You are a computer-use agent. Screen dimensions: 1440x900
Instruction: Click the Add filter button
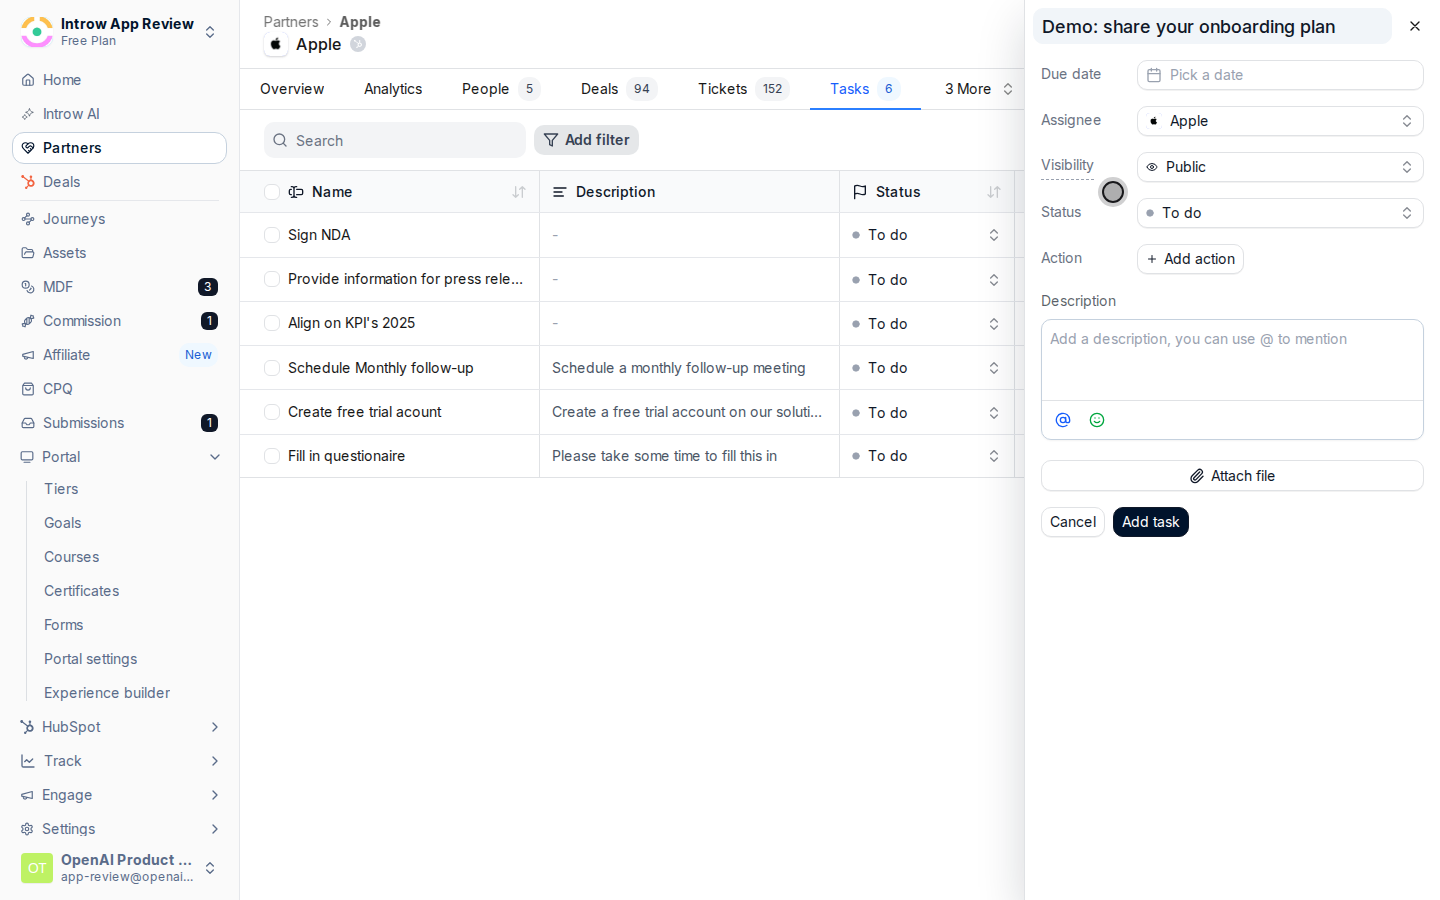coord(586,140)
